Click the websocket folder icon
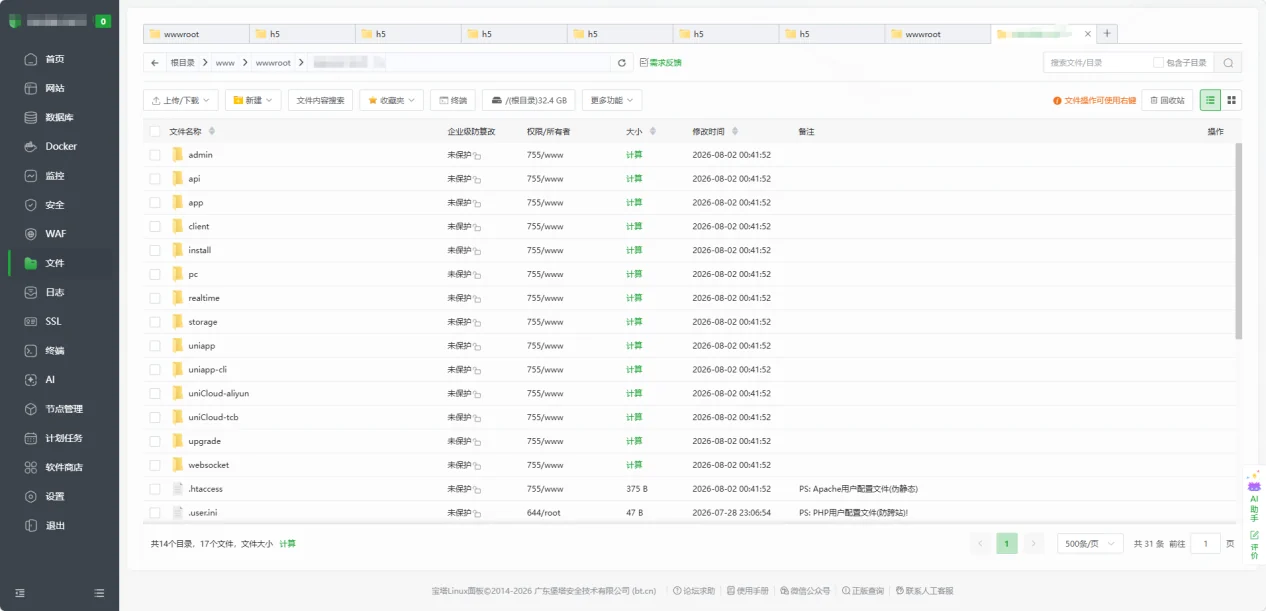The image size is (1266, 611). click(x=178, y=465)
